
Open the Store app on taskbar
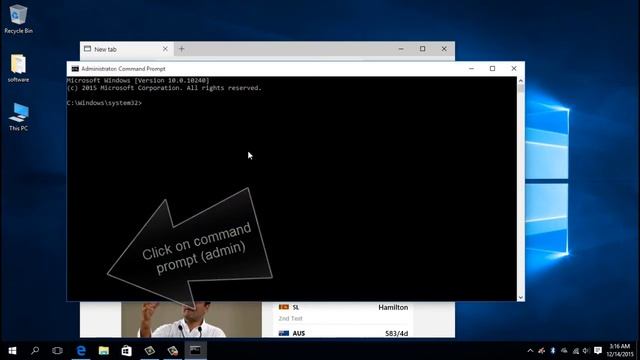point(127,351)
